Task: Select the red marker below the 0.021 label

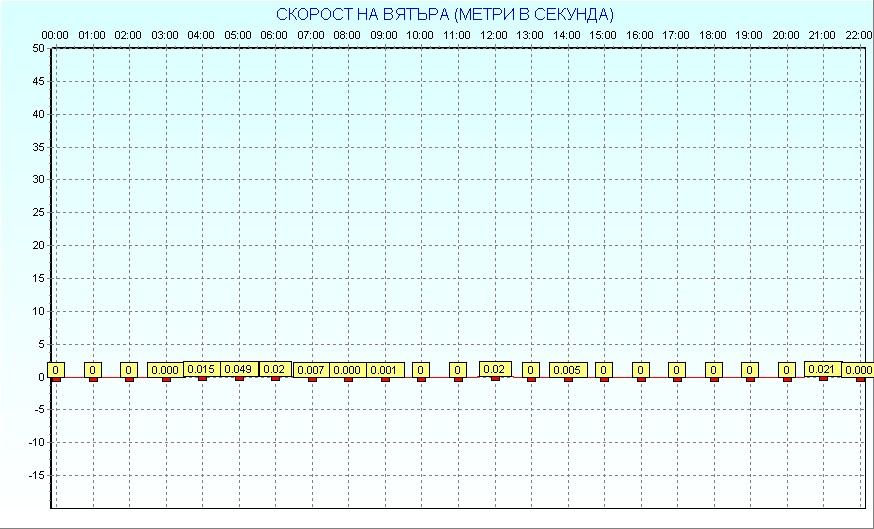Action: (x=823, y=378)
